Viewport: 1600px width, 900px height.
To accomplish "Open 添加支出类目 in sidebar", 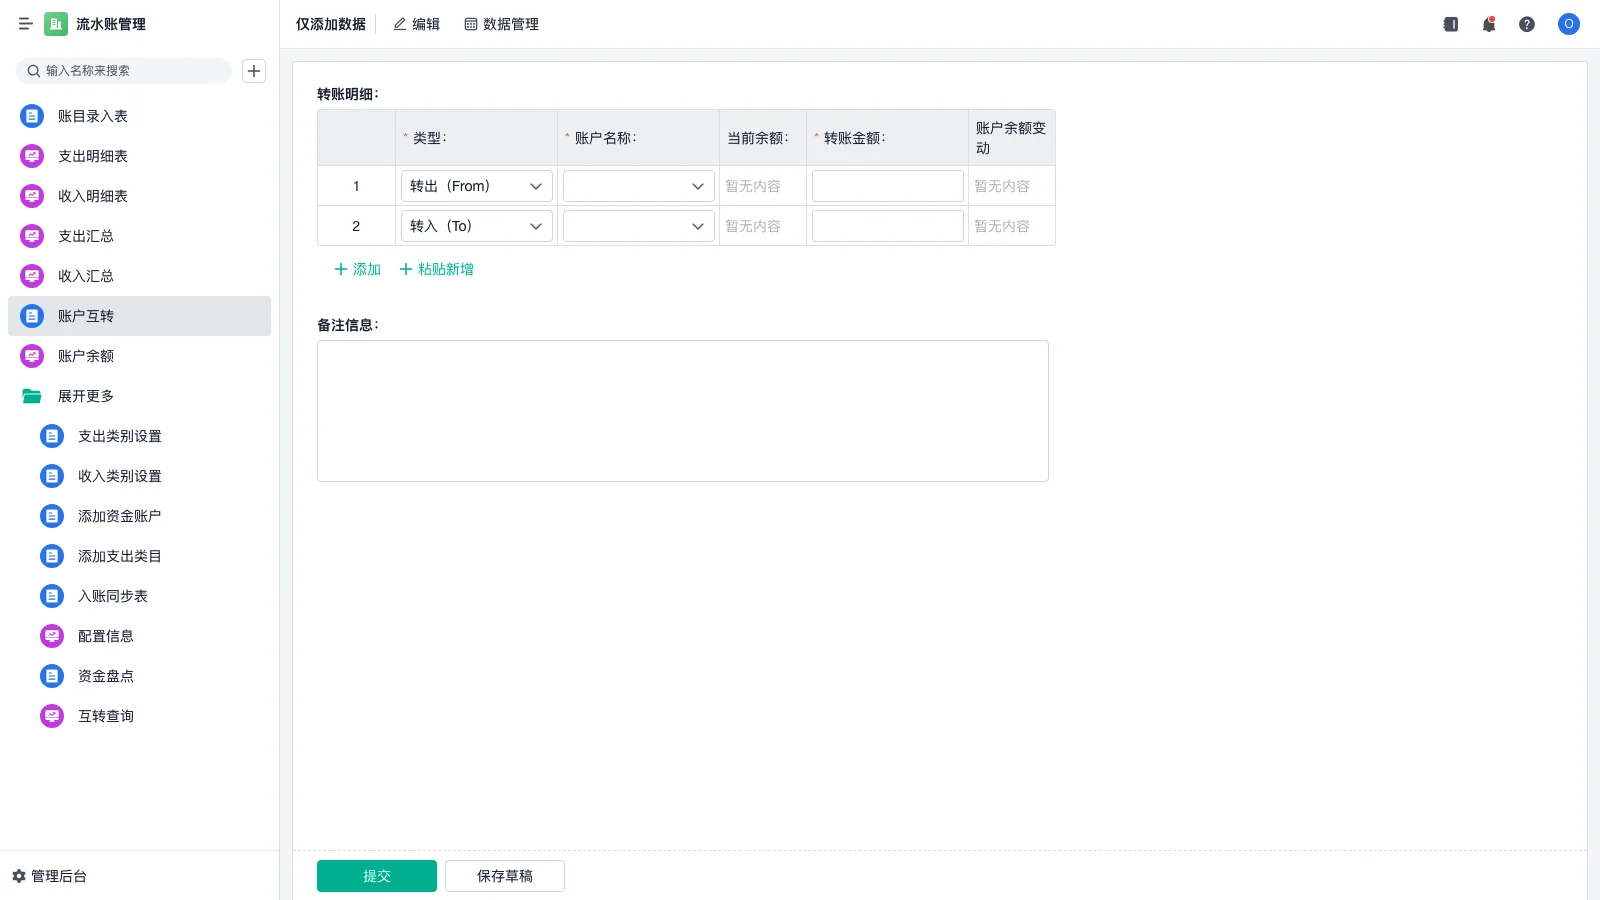I will point(139,556).
